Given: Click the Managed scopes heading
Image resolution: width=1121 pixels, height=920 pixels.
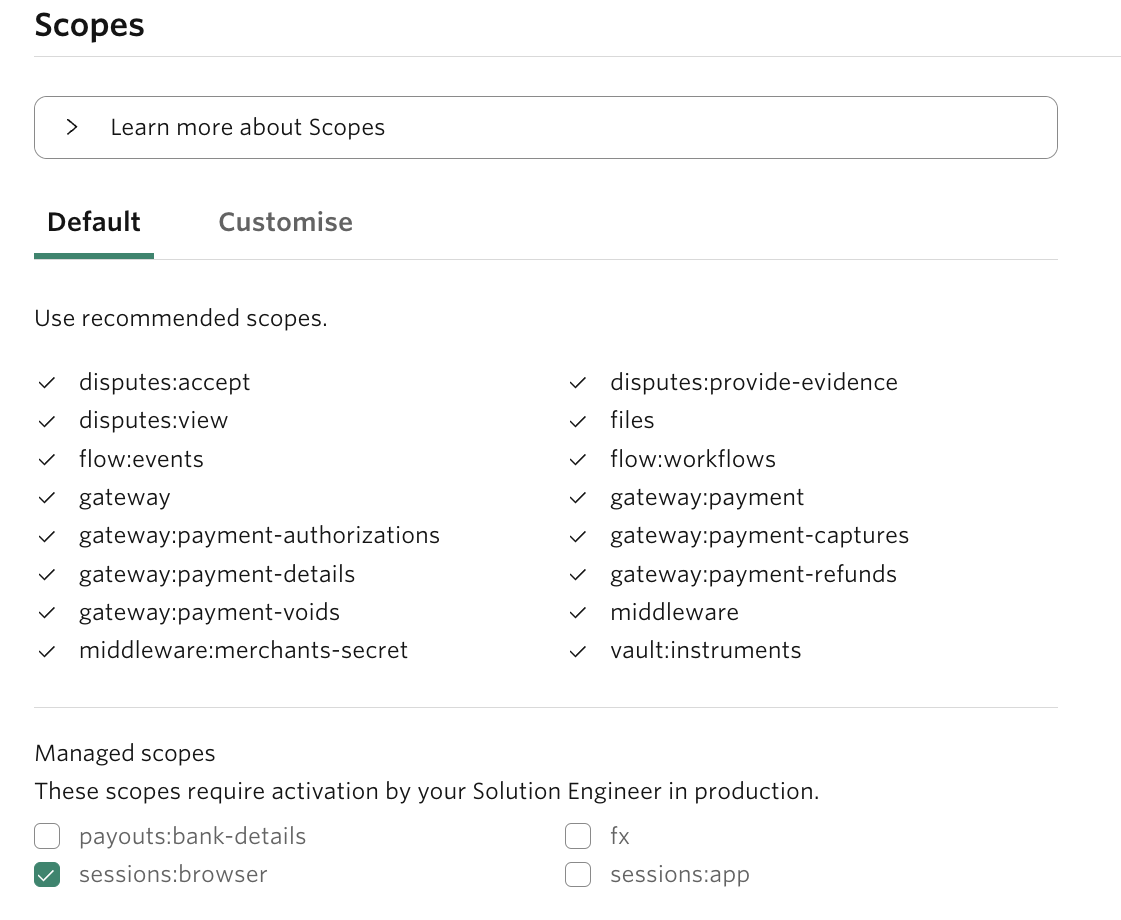Looking at the screenshot, I should click(x=125, y=753).
